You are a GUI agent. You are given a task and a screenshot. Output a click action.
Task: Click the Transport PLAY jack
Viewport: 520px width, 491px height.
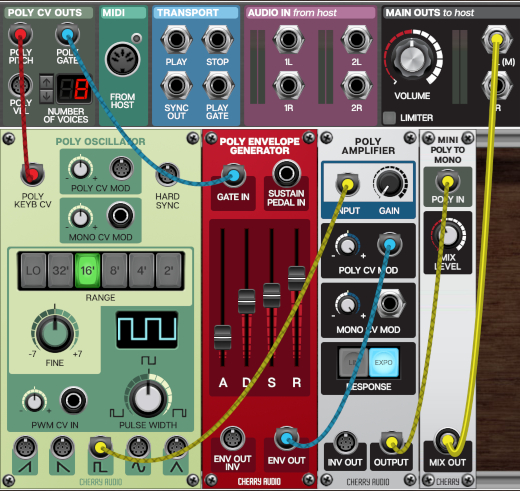(176, 39)
